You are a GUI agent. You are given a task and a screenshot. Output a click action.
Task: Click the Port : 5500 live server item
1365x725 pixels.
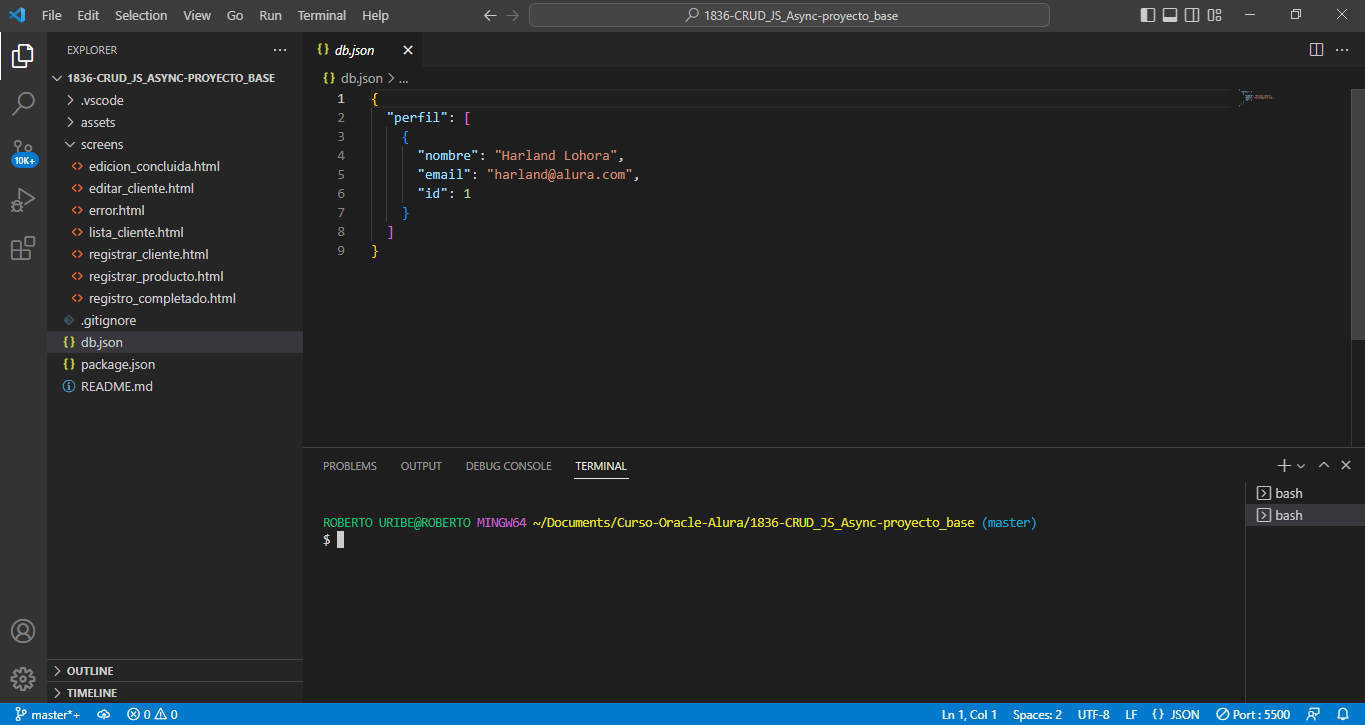point(1253,715)
